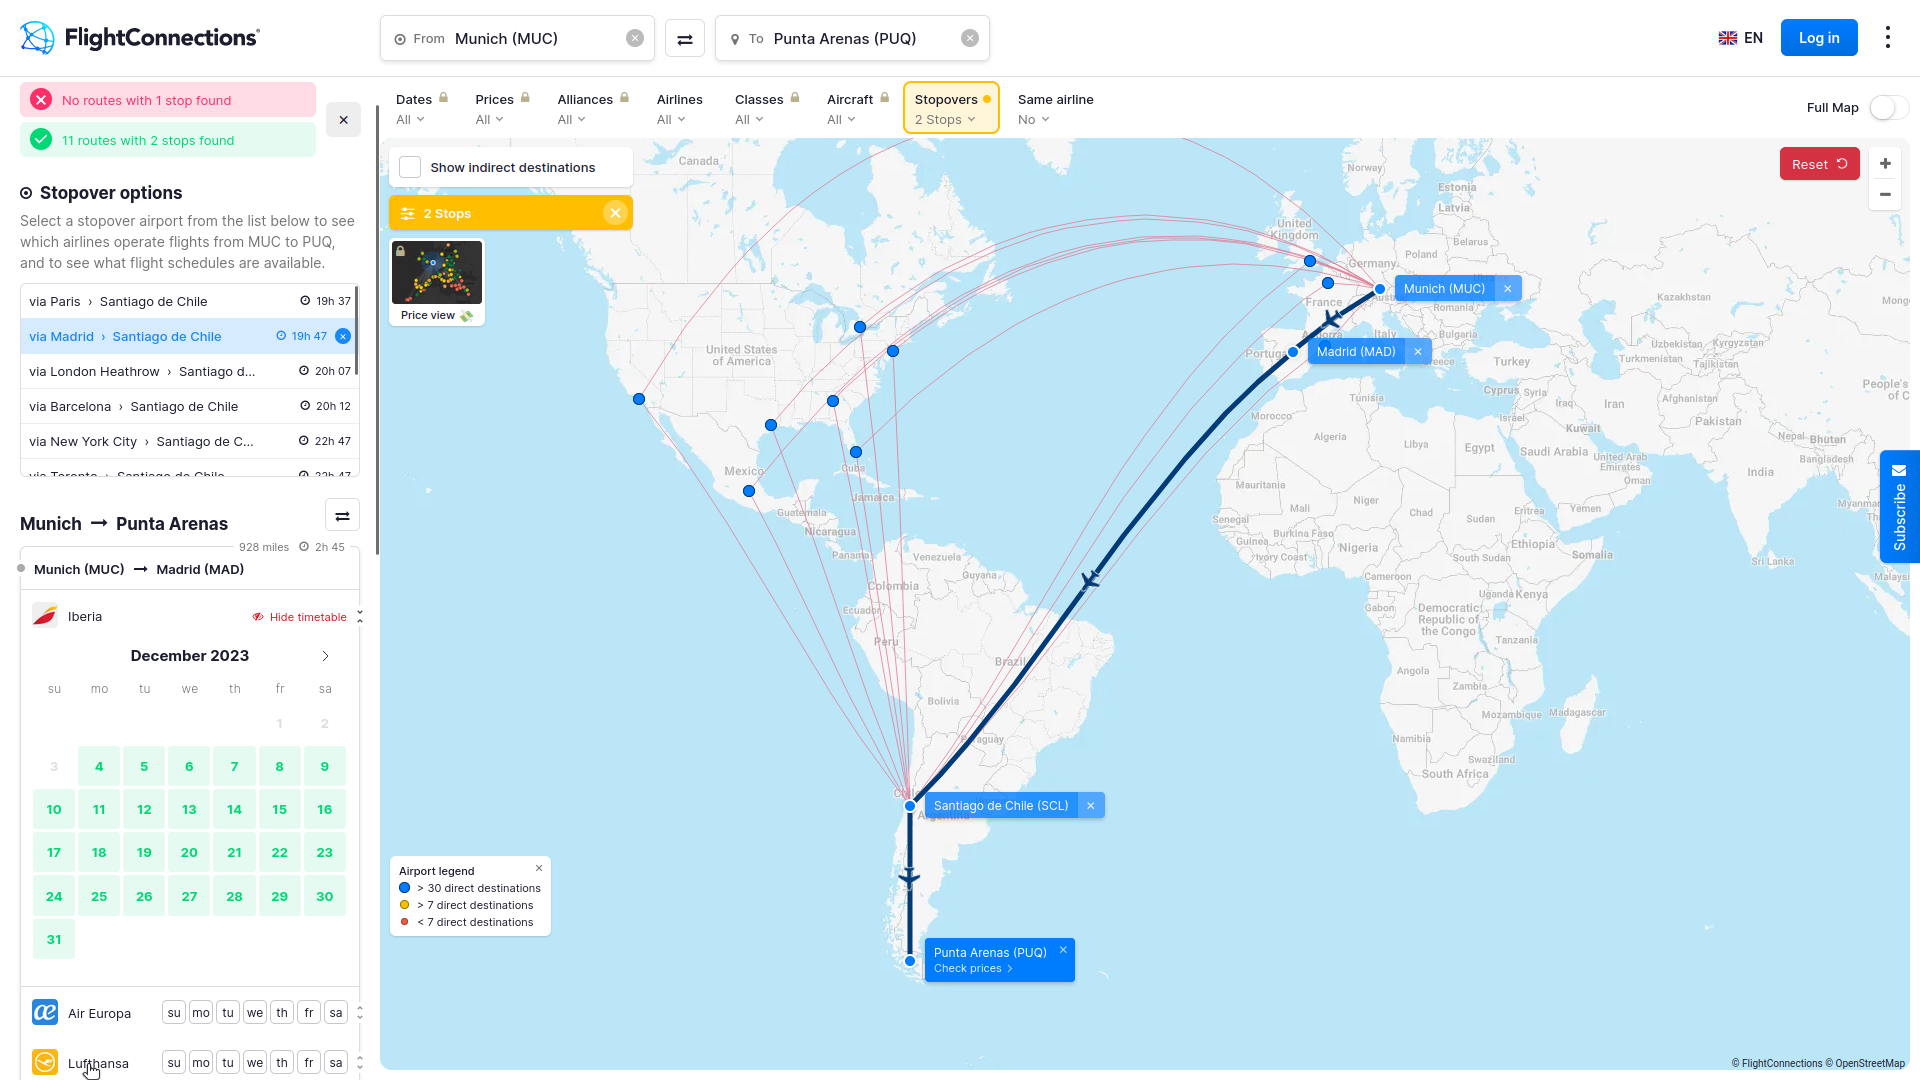Zoom in on the map
1920x1080 pixels.
coord(1885,164)
